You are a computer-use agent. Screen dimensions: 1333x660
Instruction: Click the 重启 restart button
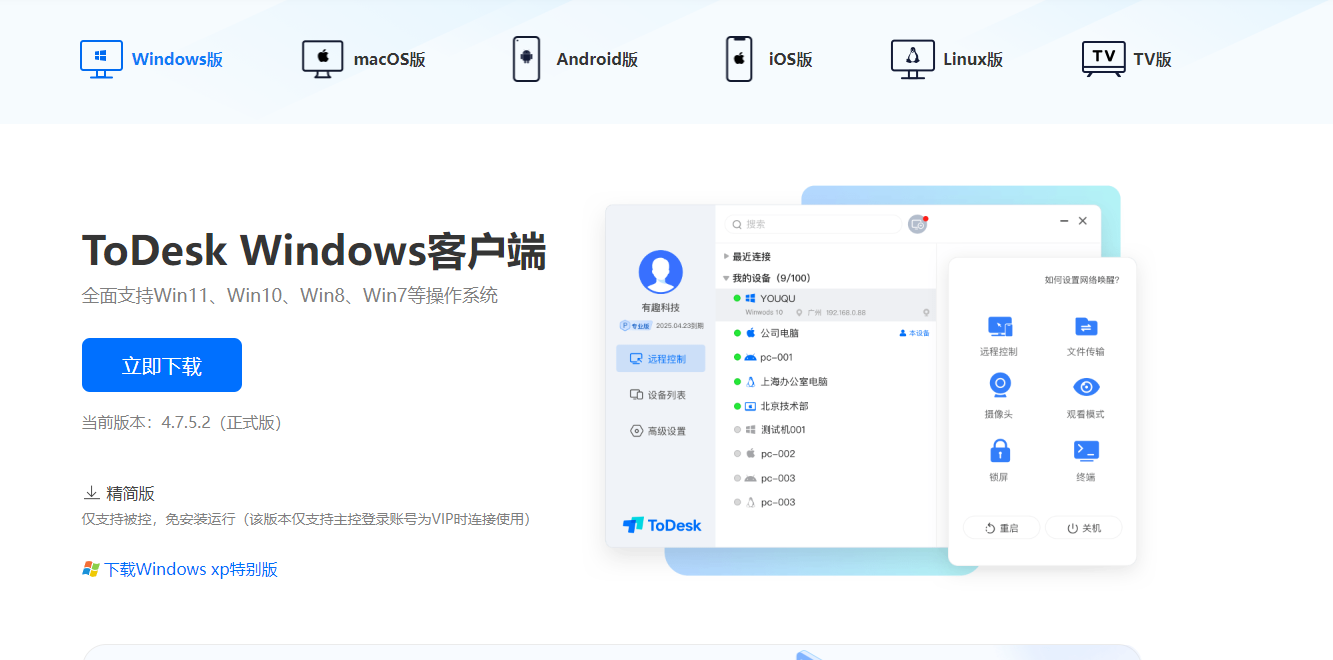pyautogui.click(x=1001, y=528)
